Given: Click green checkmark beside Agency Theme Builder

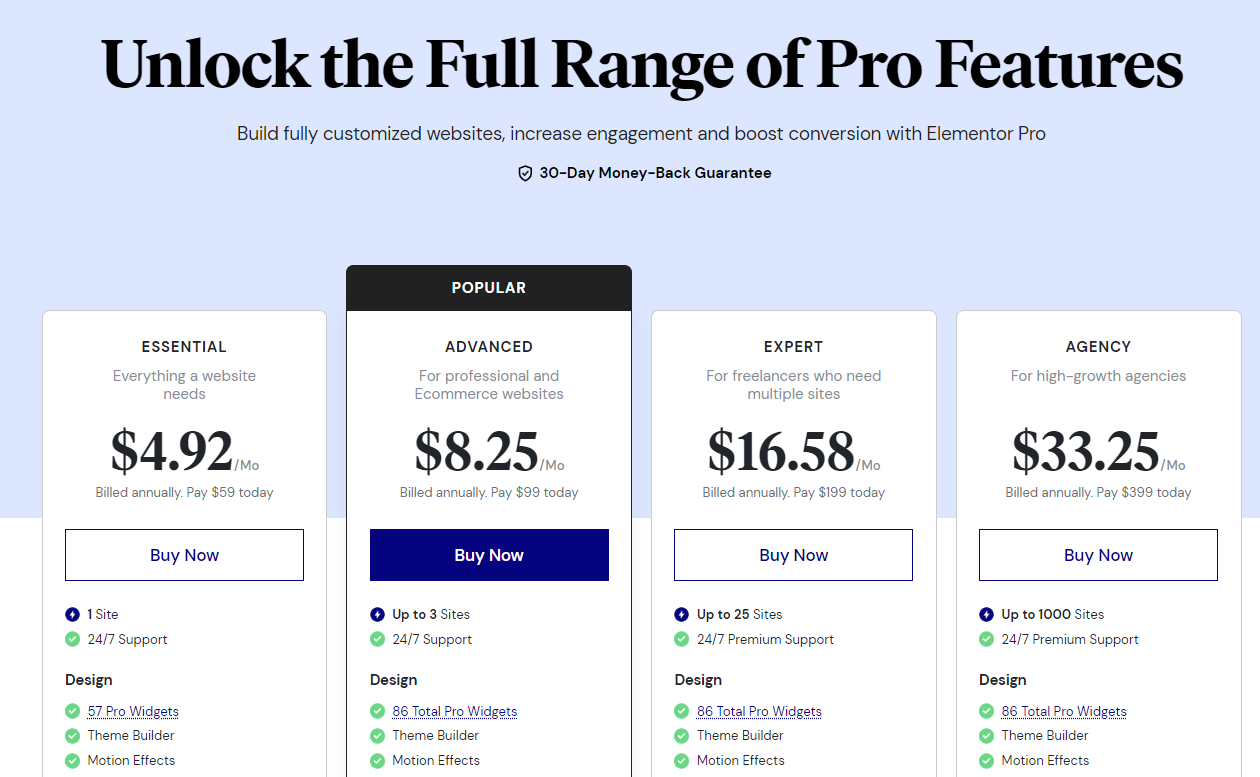Looking at the screenshot, I should point(986,735).
